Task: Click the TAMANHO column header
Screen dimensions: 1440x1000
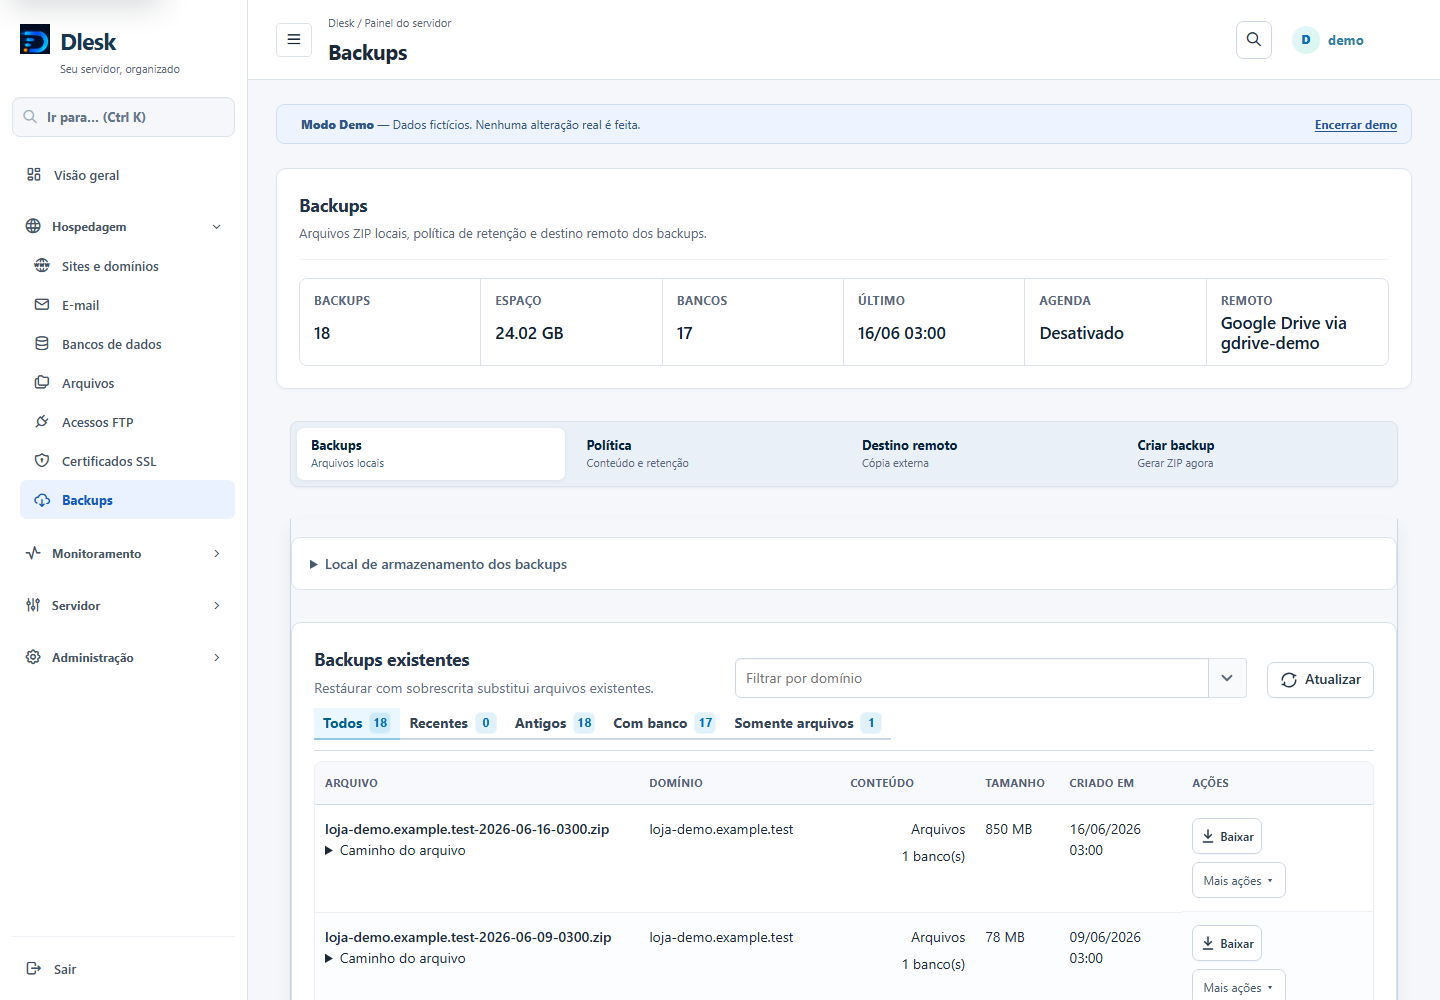Action: pyautogui.click(x=1015, y=783)
